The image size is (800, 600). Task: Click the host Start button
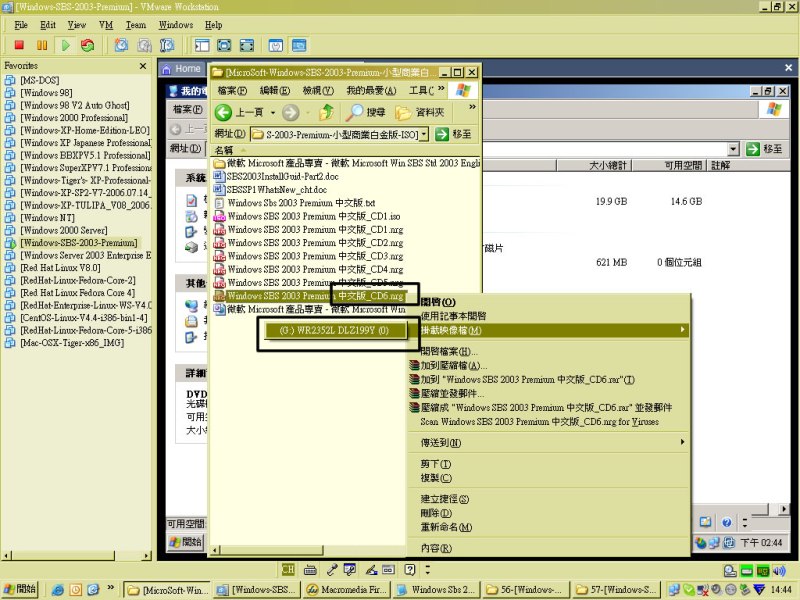(20, 589)
